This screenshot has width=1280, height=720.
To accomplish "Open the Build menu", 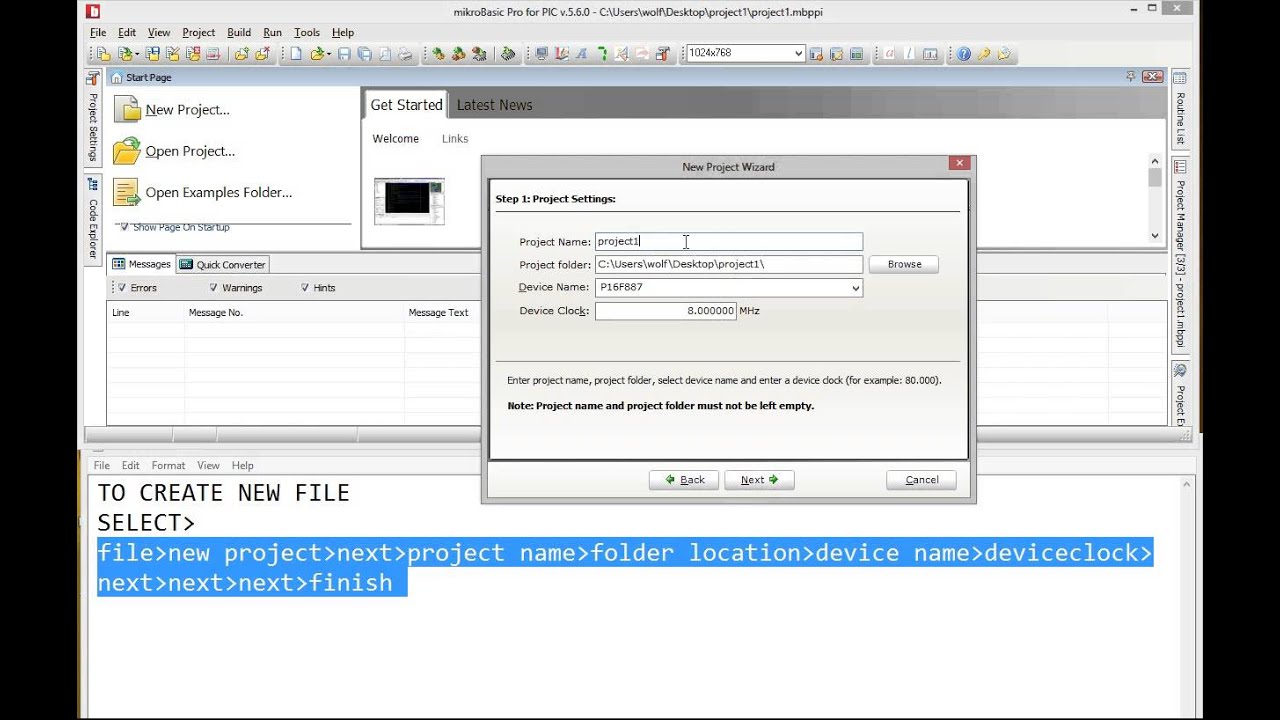I will click(239, 32).
